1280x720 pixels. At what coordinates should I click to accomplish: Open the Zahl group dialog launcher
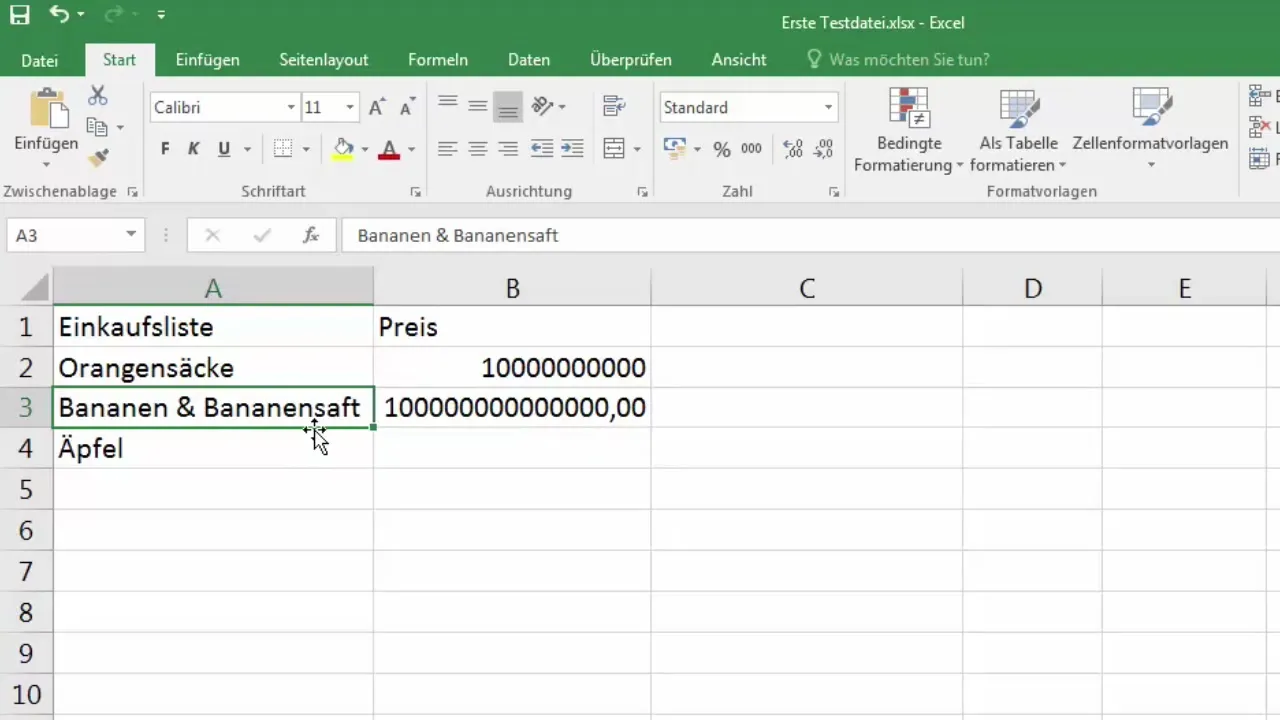click(833, 192)
